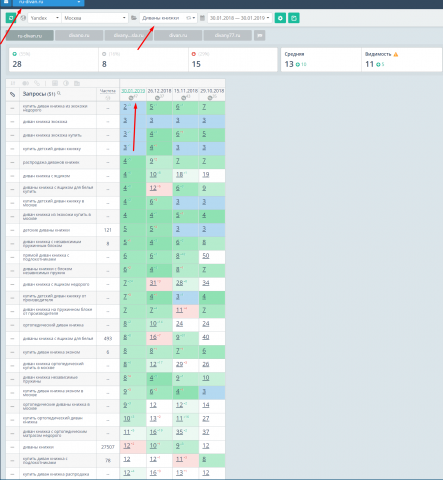
Task: Click the query 'ортопедический диван книжка'
Action: pos(53,325)
